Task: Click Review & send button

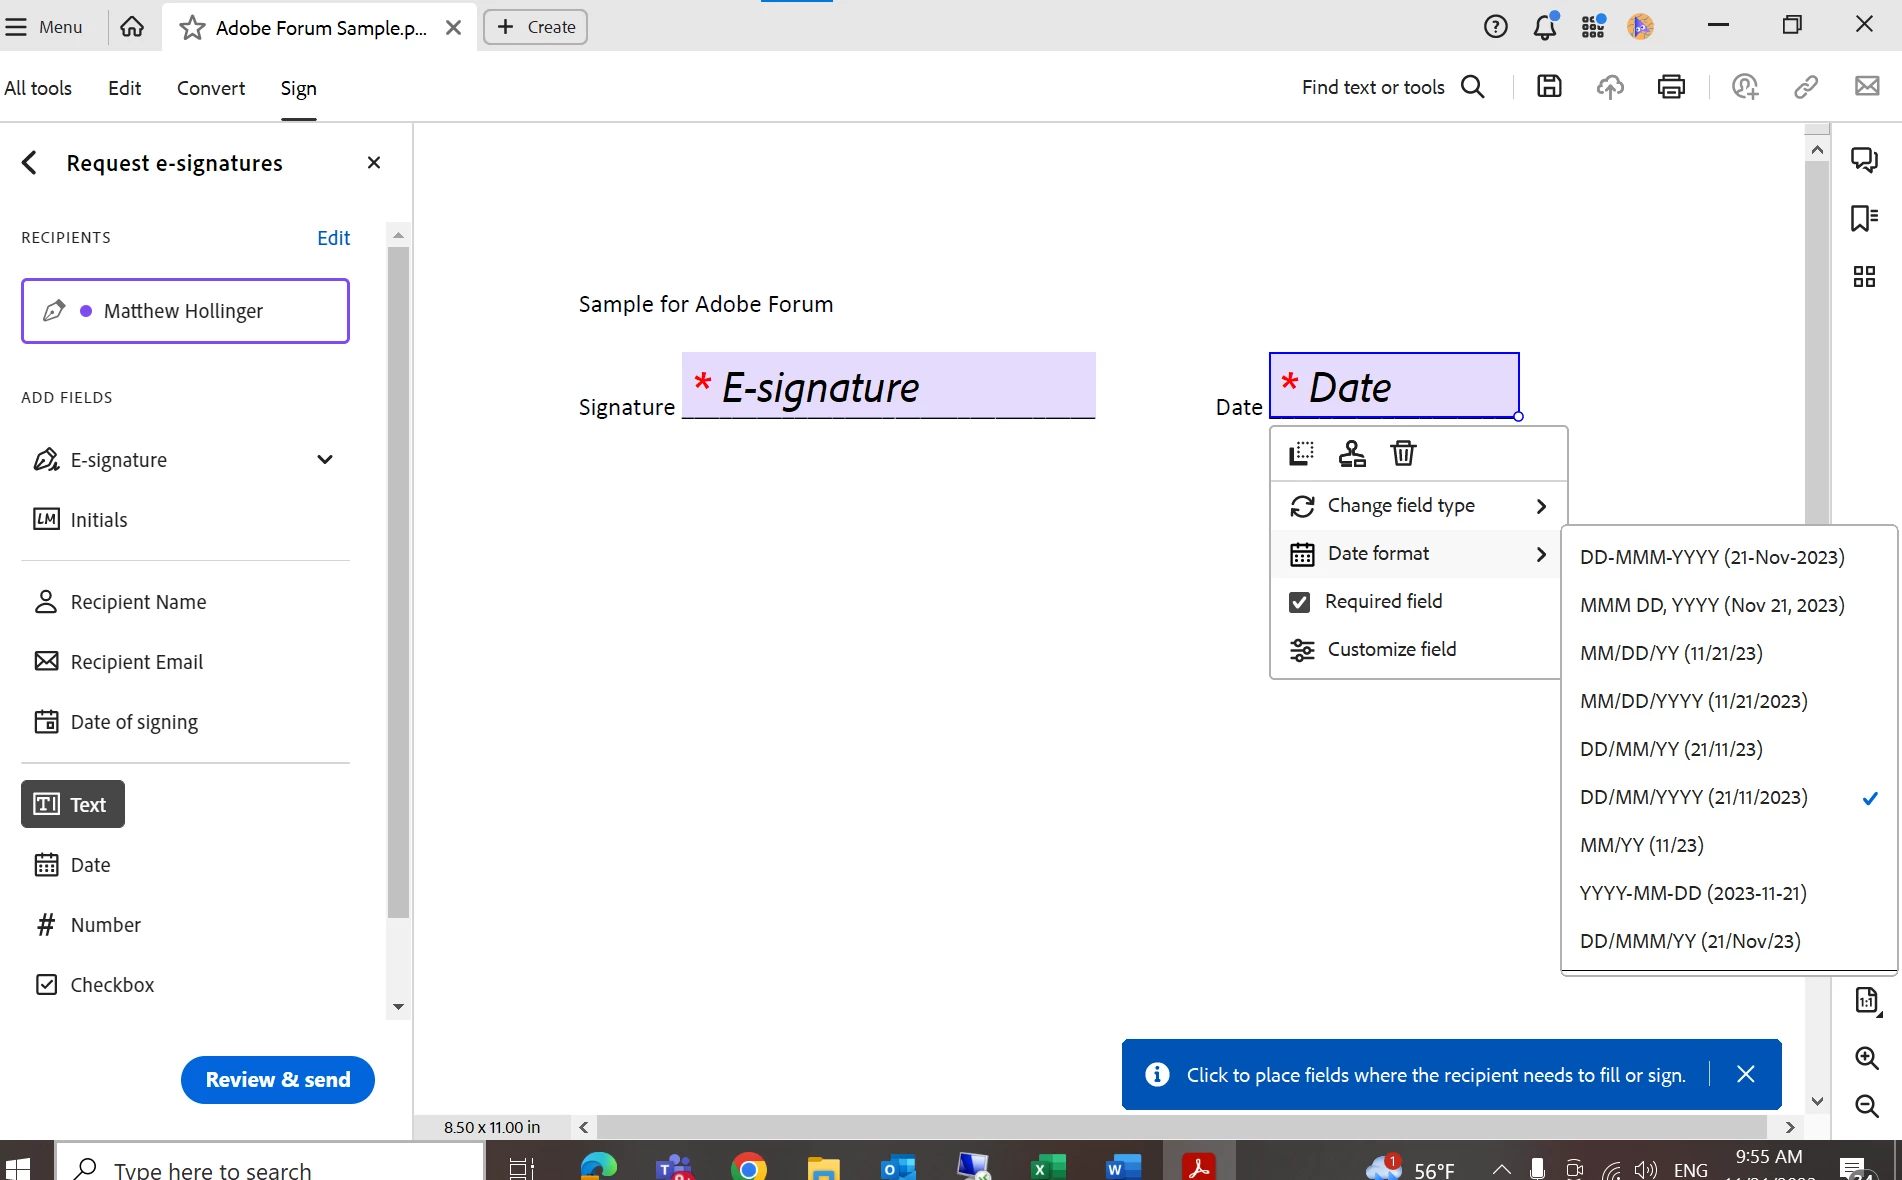Action: point(278,1080)
